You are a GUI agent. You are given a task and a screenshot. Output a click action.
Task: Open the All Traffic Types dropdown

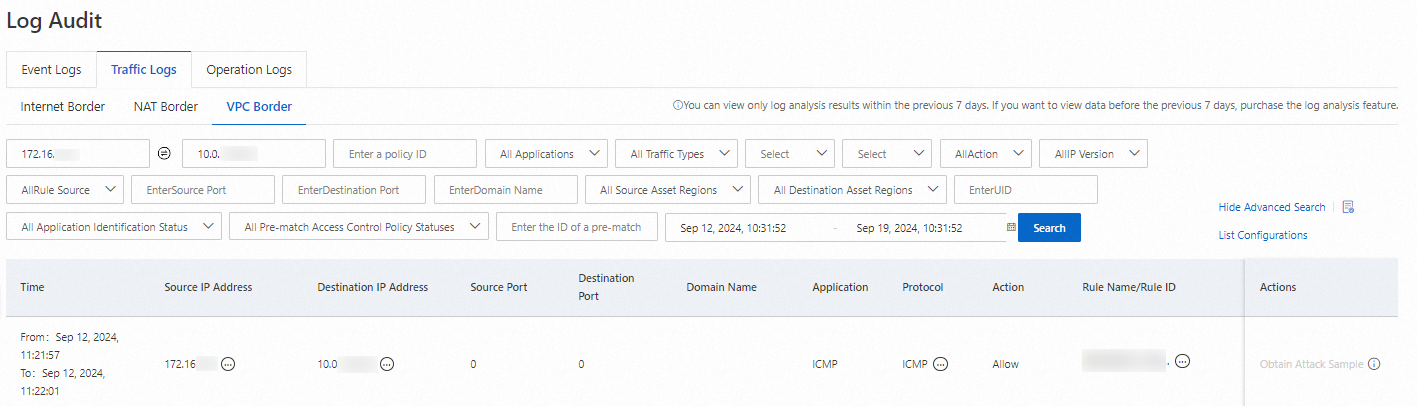(x=676, y=154)
